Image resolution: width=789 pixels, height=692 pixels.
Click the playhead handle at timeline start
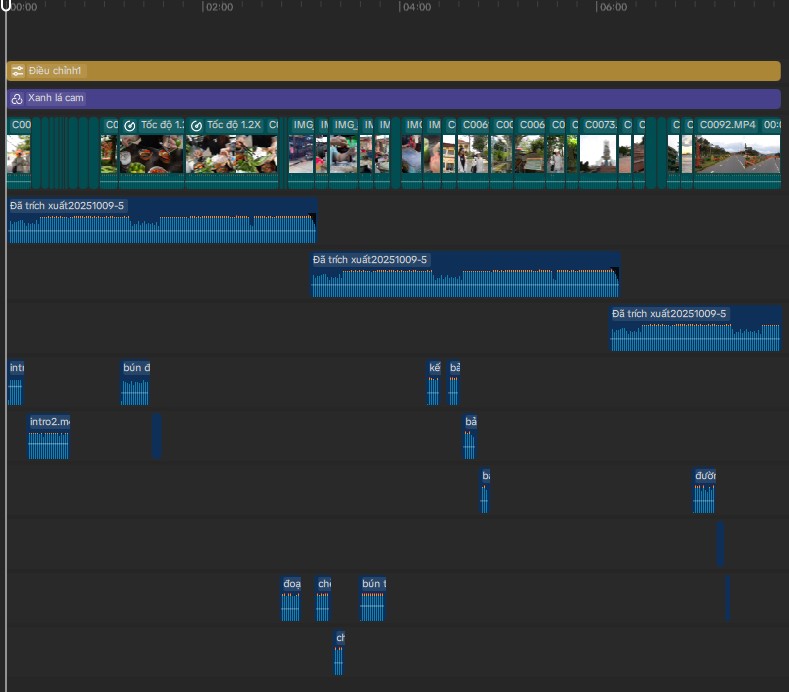click(6, 6)
